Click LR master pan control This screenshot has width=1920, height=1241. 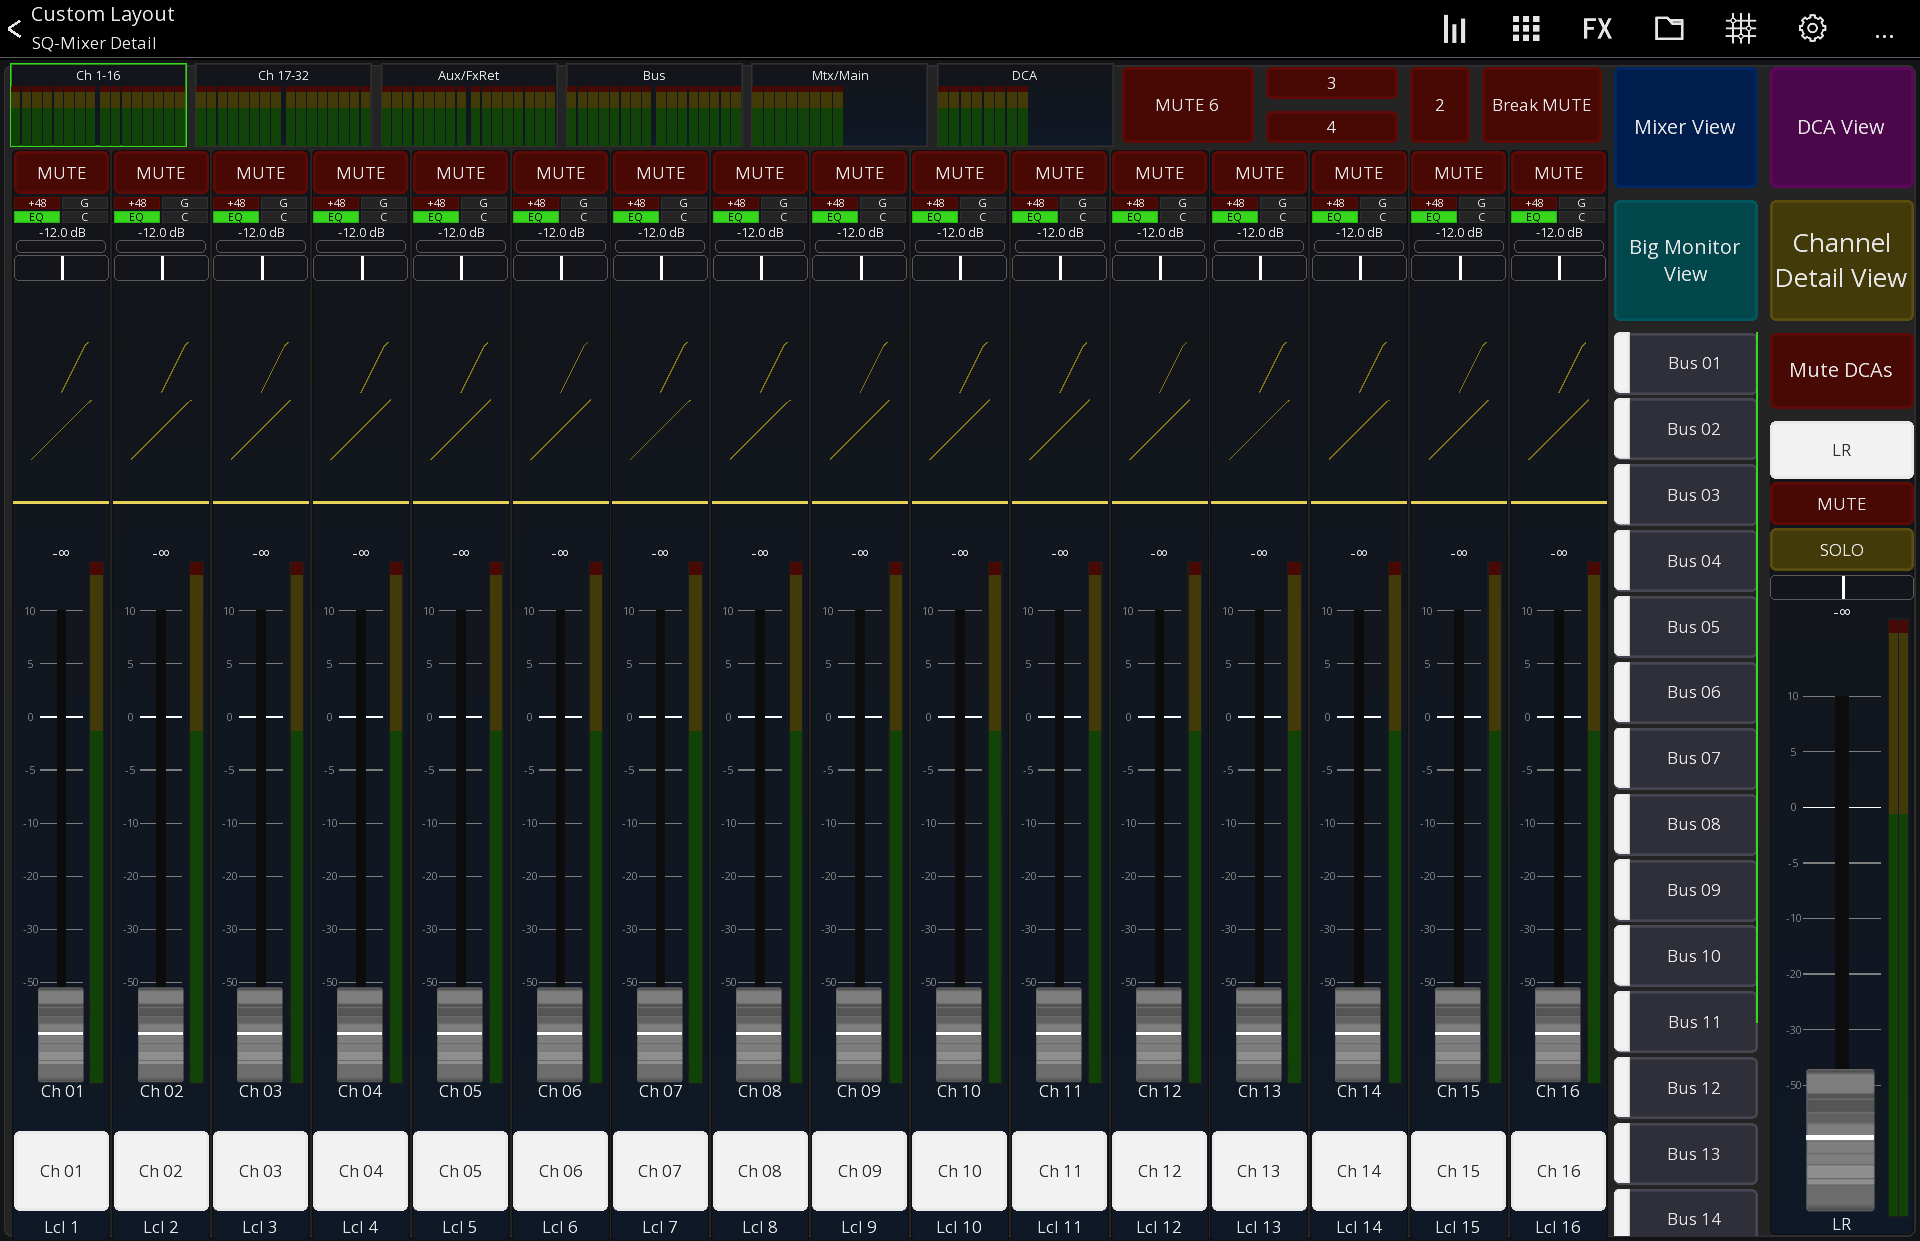pos(1841,588)
